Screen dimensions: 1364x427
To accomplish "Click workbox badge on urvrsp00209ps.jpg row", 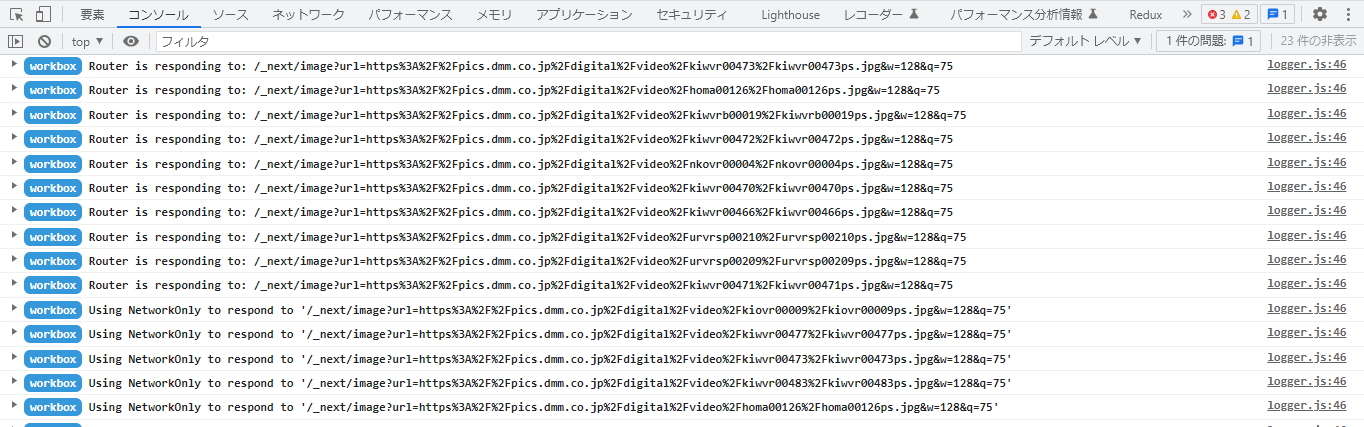I will point(53,261).
